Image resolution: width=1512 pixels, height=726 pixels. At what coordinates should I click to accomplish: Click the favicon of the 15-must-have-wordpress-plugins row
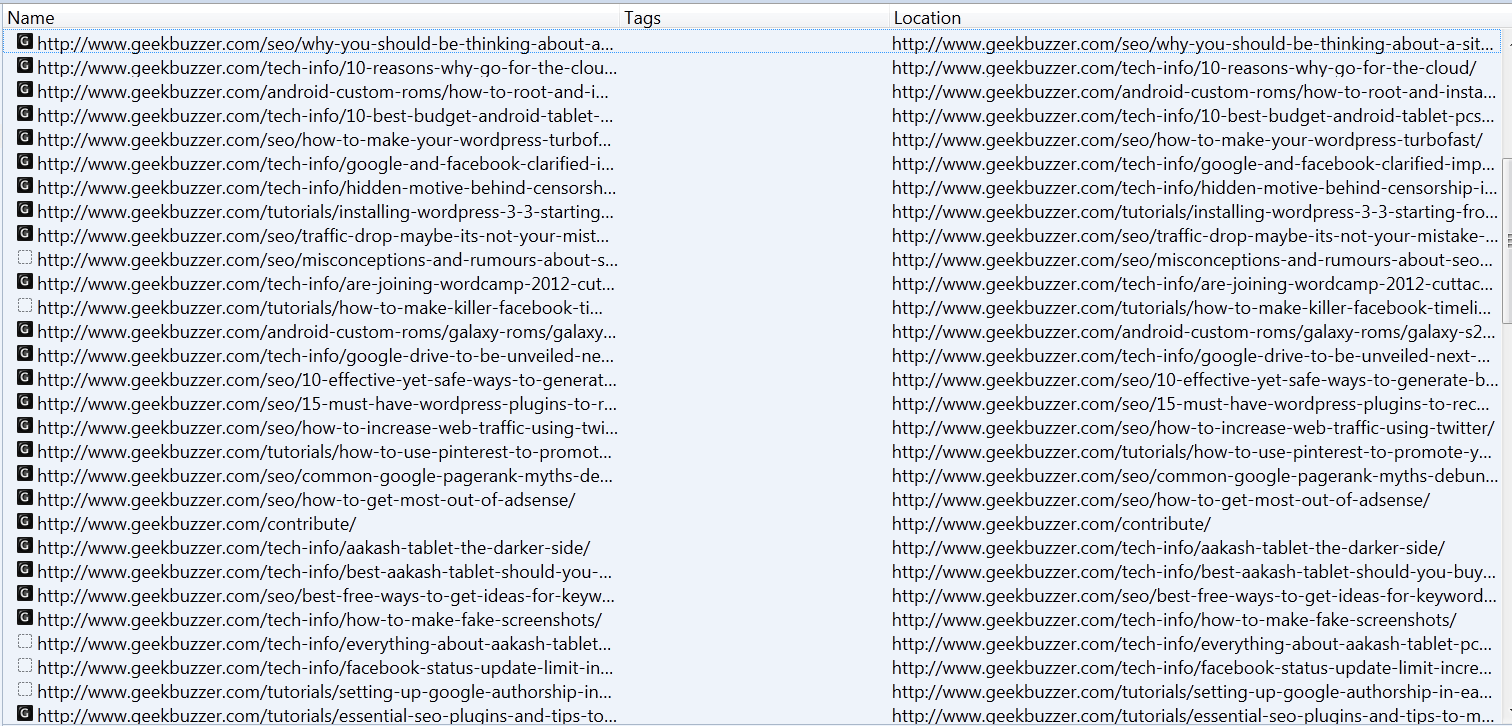tap(25, 402)
